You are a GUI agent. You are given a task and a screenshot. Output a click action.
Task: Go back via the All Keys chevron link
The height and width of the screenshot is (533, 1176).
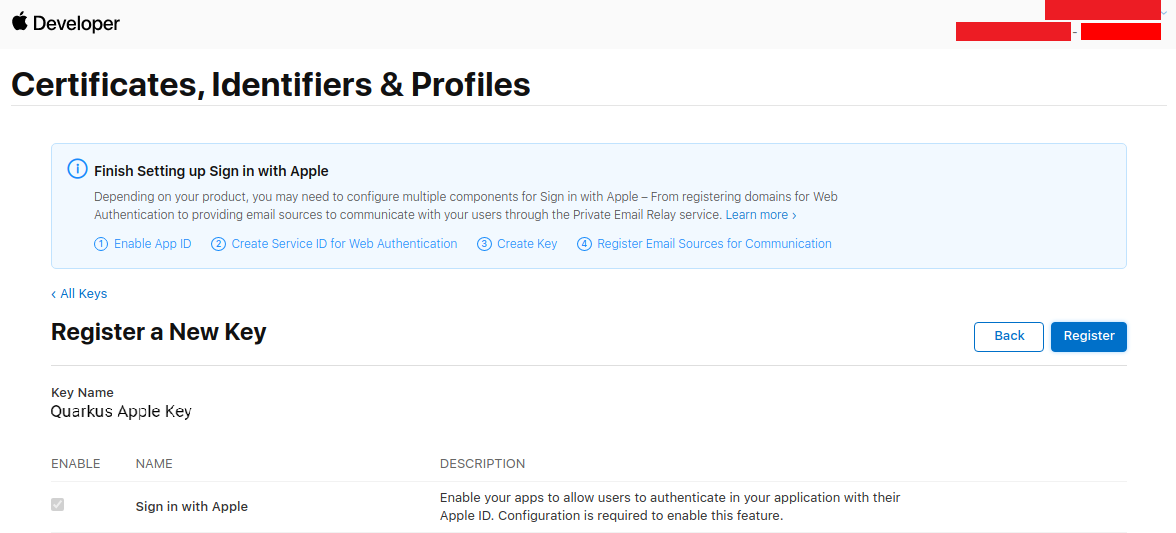[79, 294]
